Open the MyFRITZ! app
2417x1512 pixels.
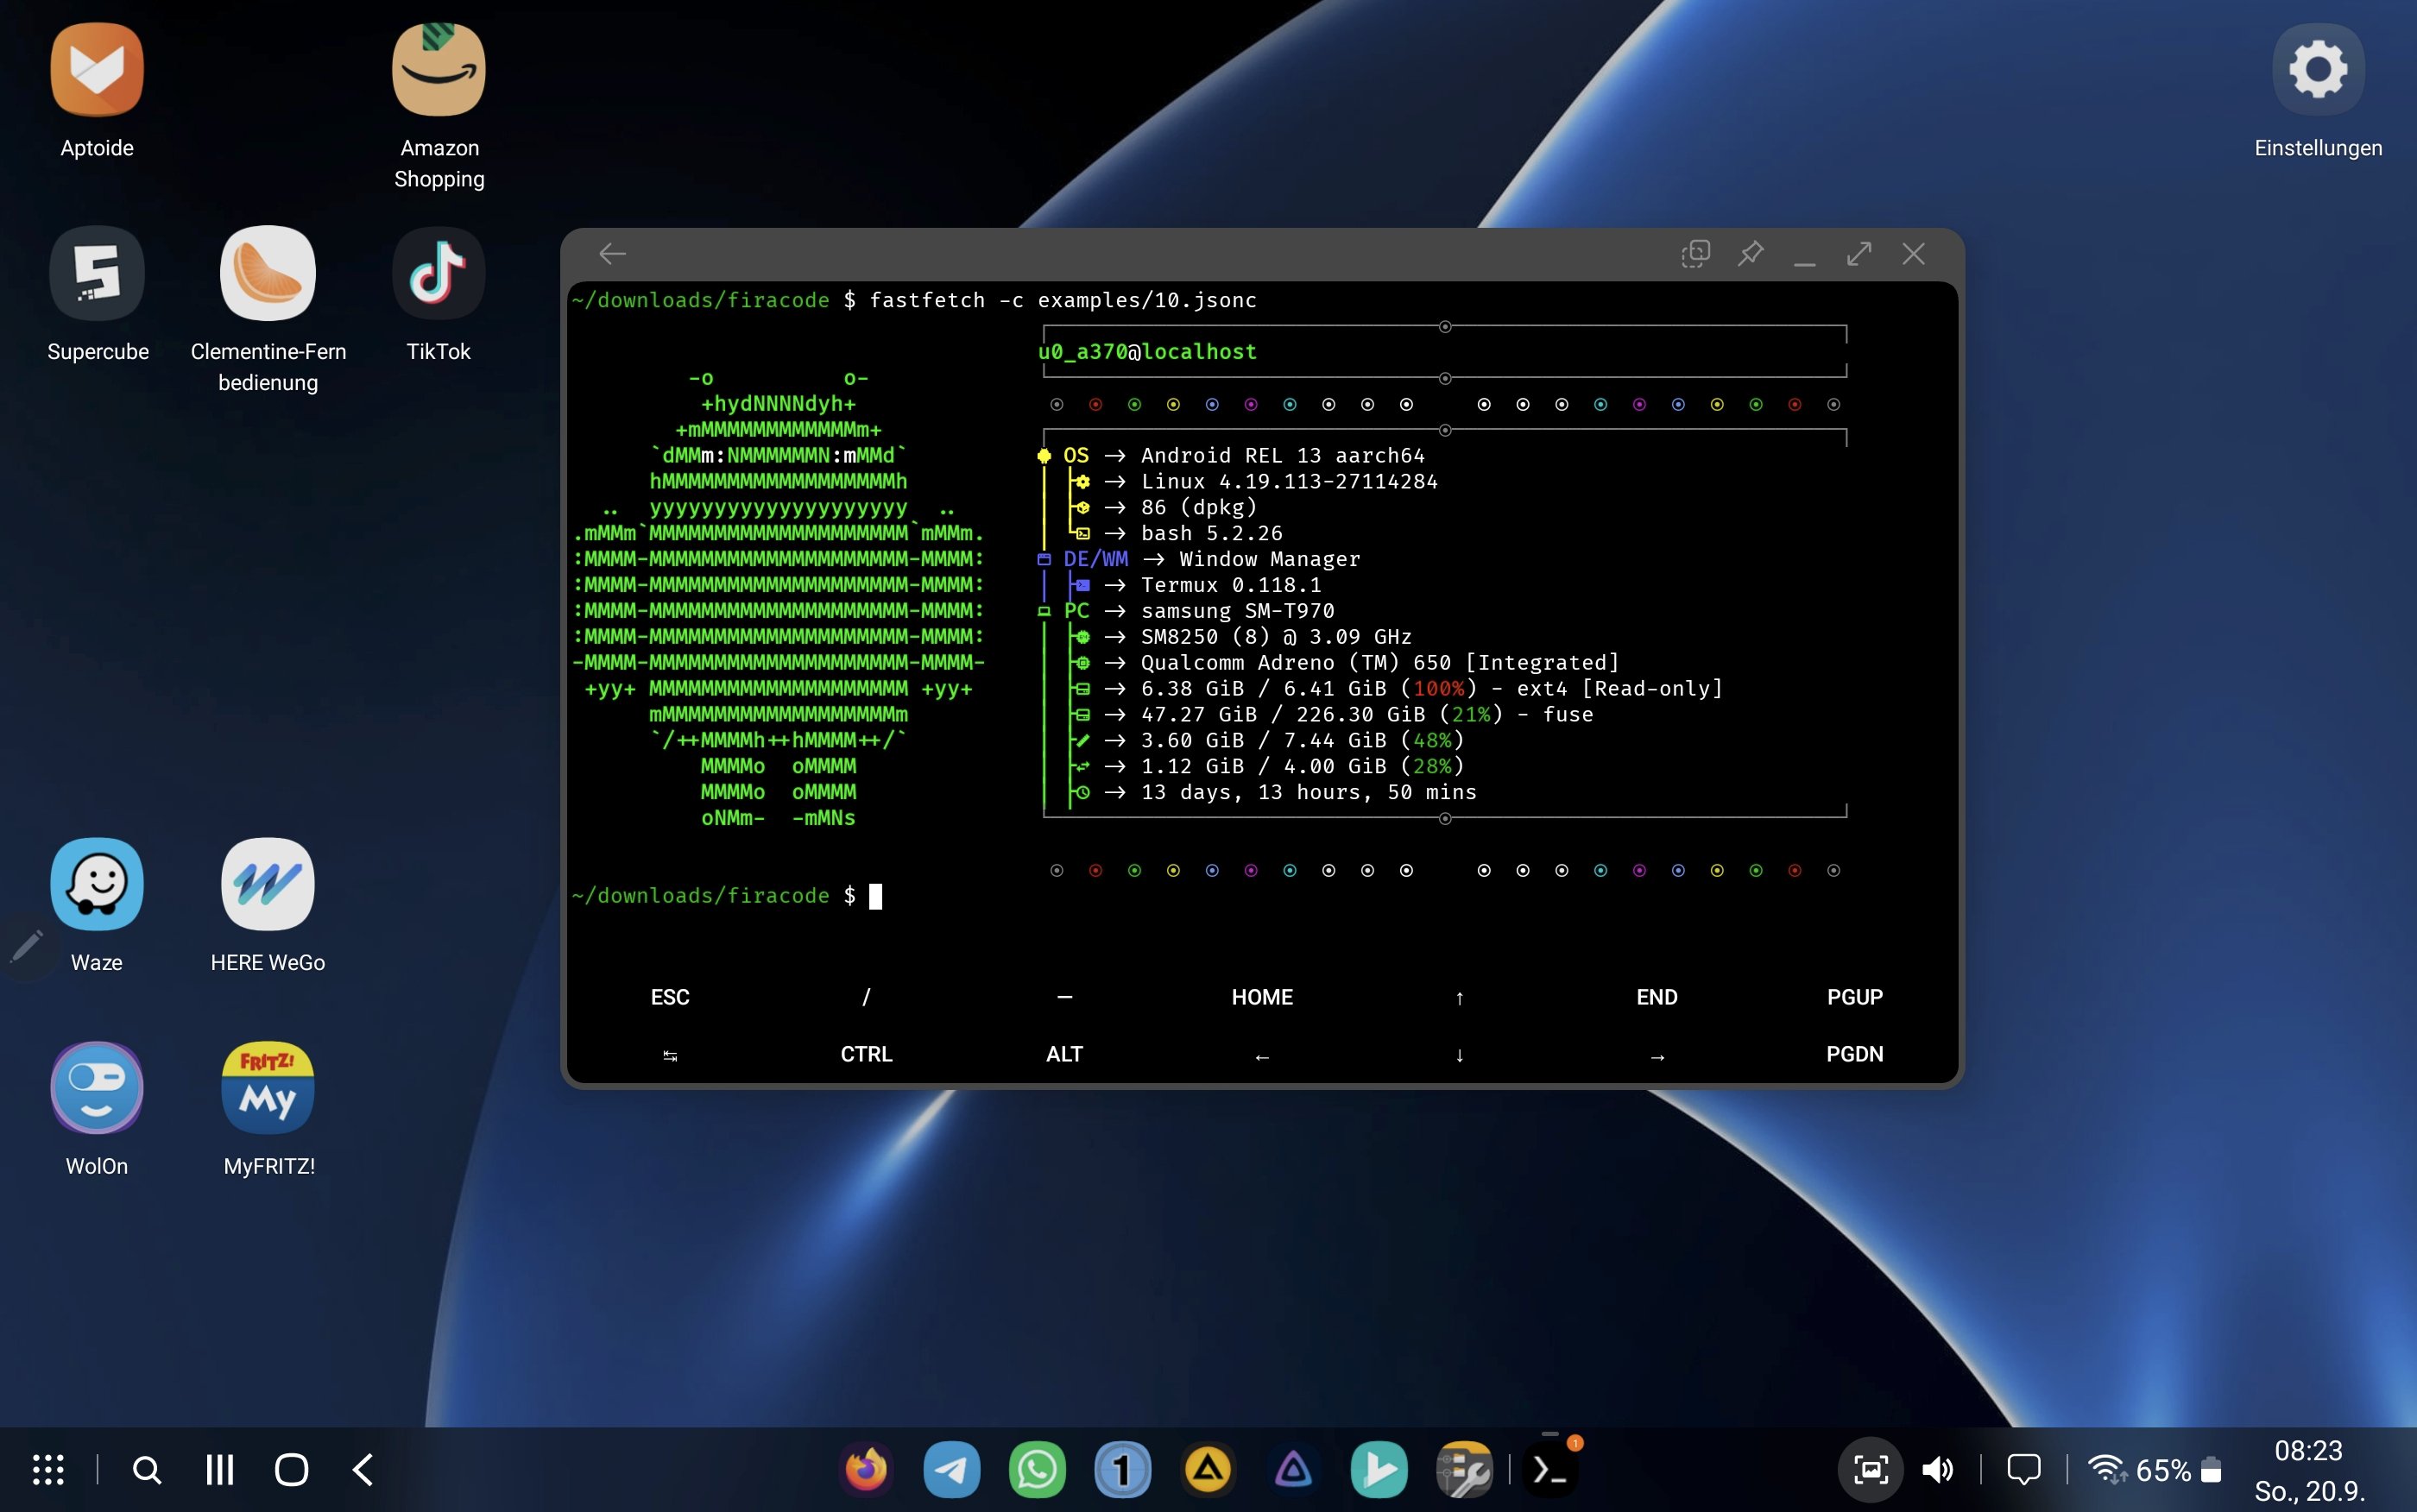[268, 1088]
